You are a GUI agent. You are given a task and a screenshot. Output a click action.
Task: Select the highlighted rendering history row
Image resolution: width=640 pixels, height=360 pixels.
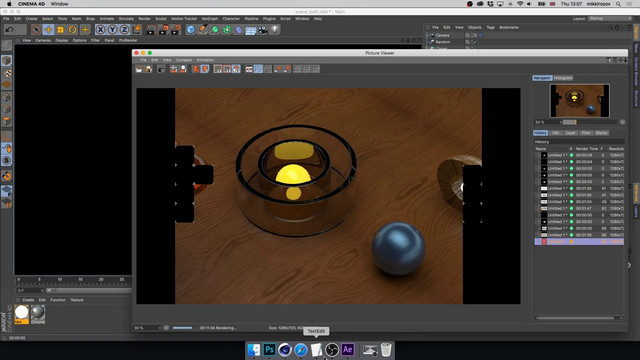coord(579,242)
